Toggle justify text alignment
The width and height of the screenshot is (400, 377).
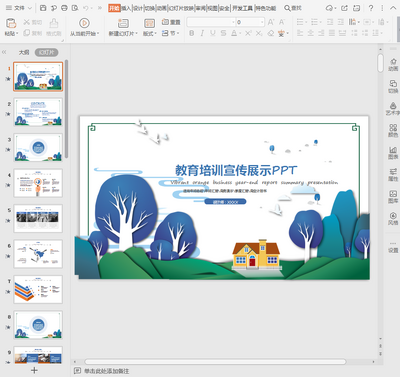(332, 33)
